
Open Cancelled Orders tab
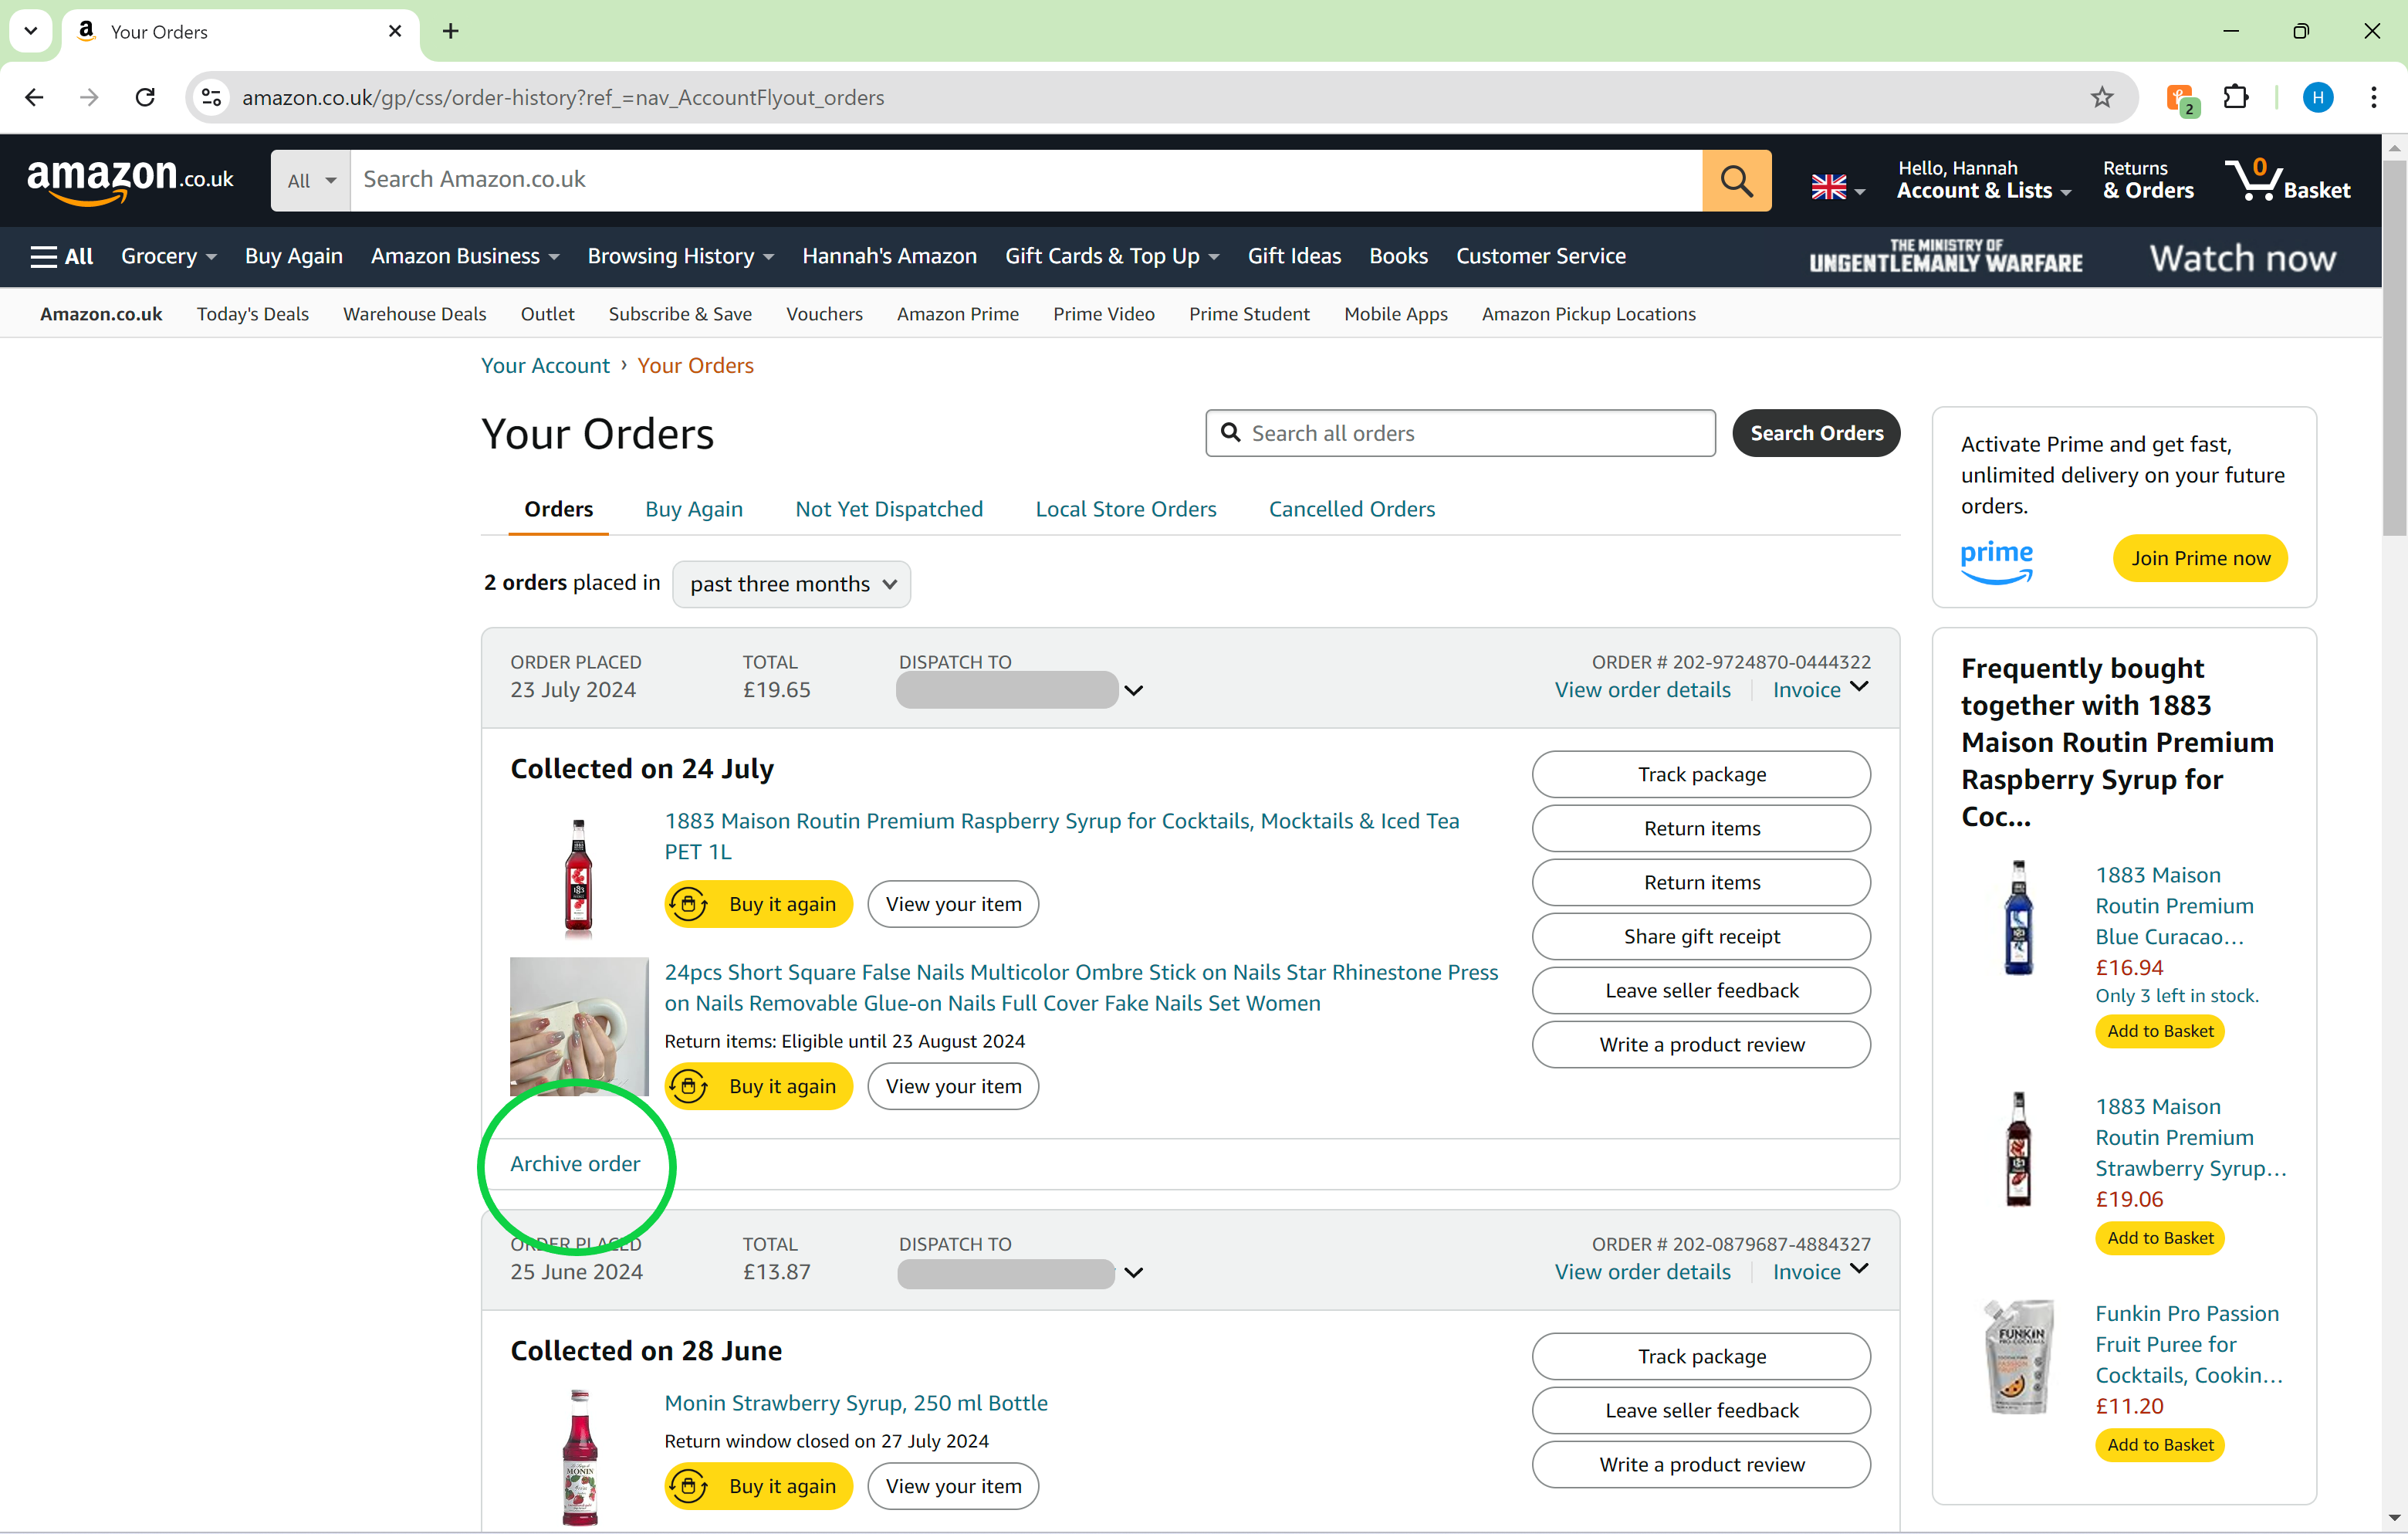1352,509
